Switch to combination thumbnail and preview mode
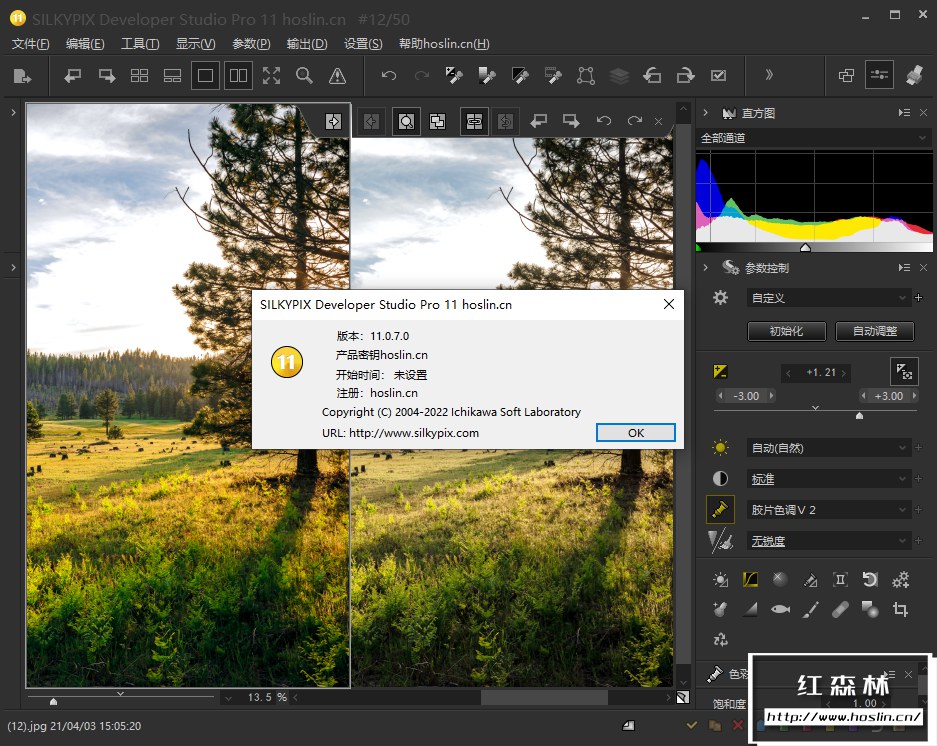 click(172, 76)
